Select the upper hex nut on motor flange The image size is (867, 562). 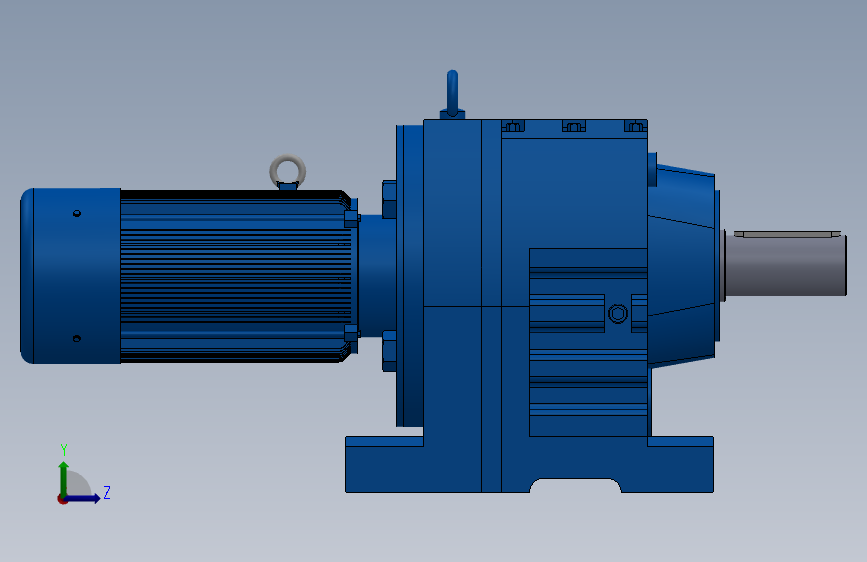[389, 199]
